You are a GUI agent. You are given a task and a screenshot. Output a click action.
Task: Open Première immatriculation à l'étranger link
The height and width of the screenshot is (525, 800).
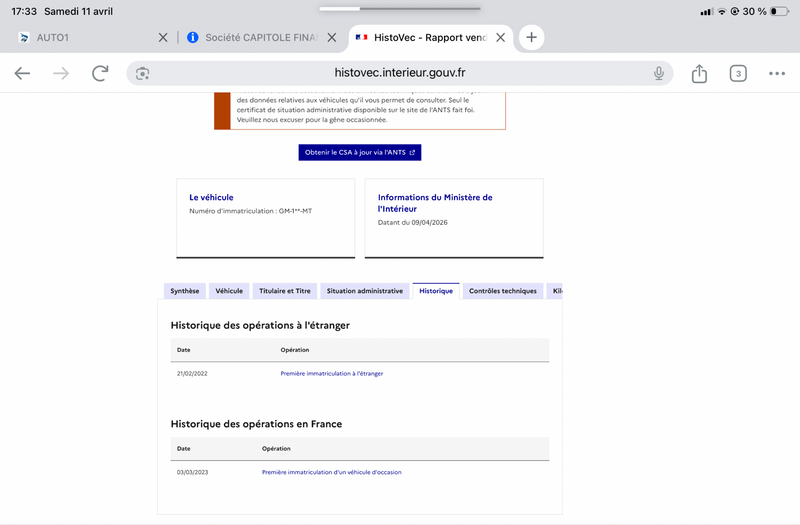(332, 373)
